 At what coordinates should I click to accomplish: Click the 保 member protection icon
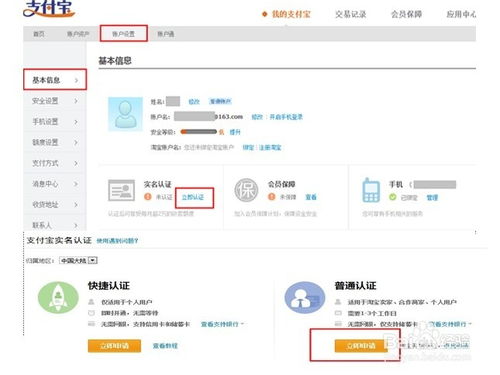246,190
